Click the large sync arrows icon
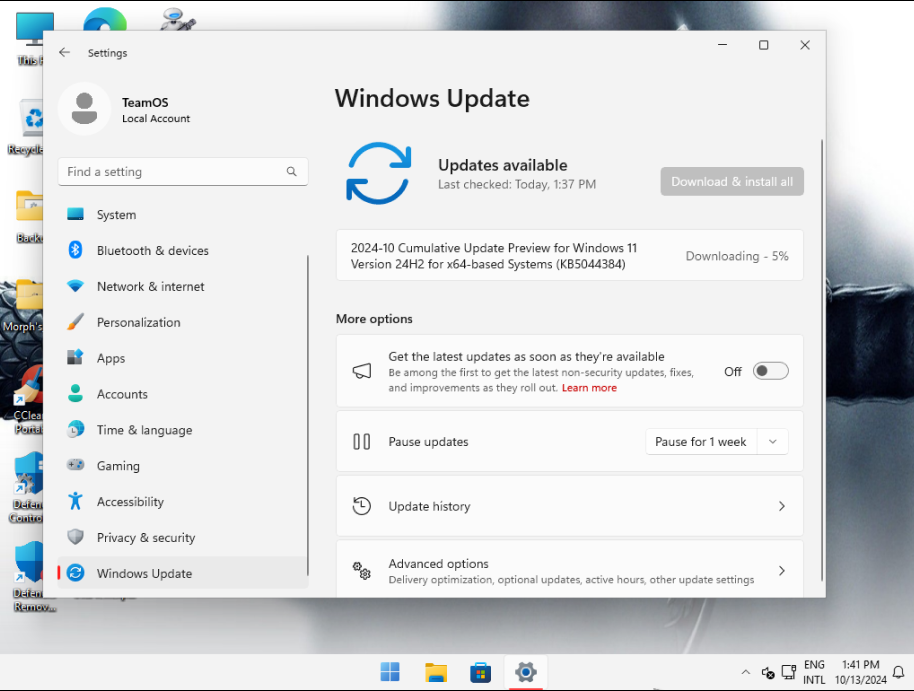This screenshot has height=691, width=914. [x=379, y=173]
